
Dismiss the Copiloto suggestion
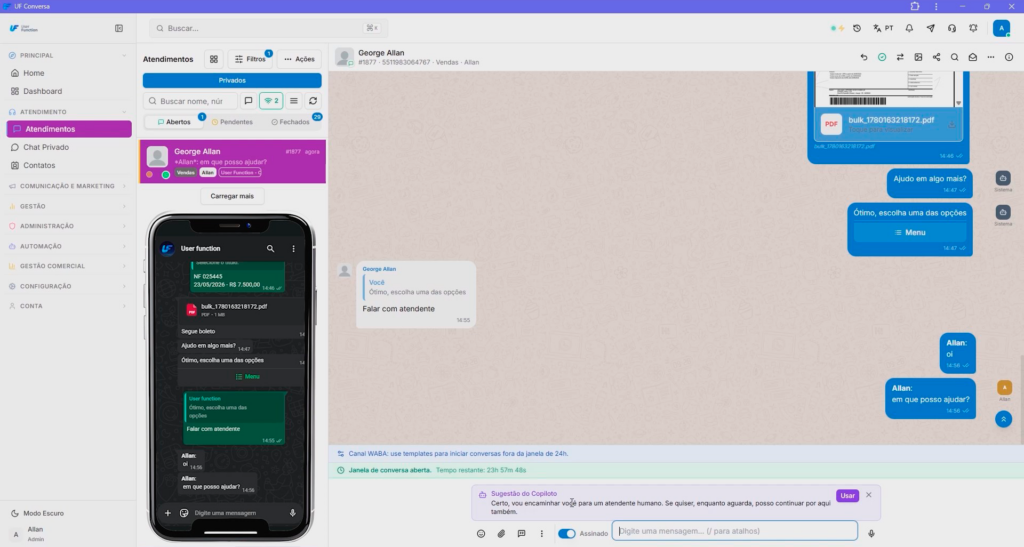tap(869, 495)
